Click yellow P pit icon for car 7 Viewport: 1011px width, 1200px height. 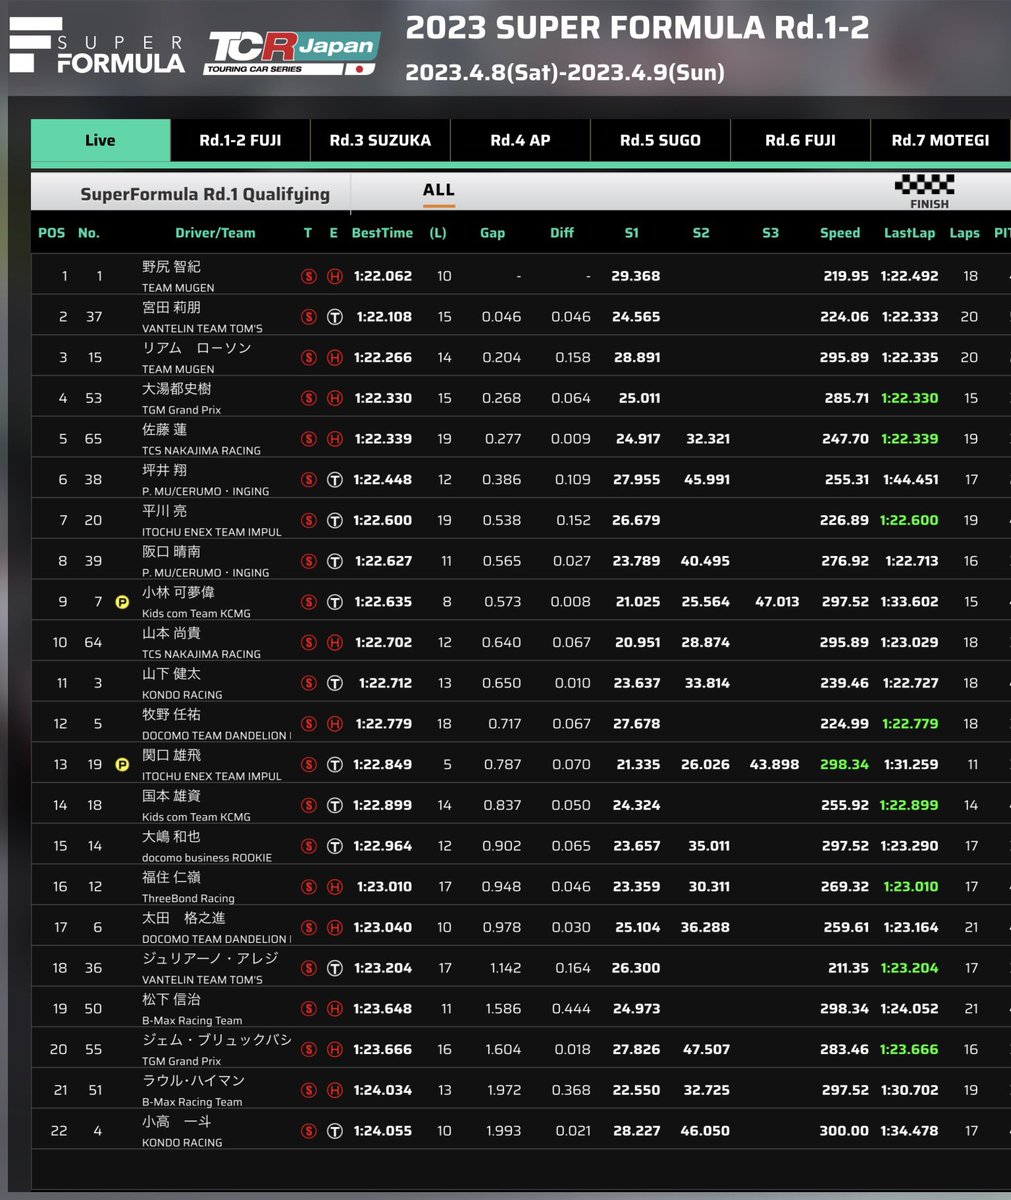(122, 602)
